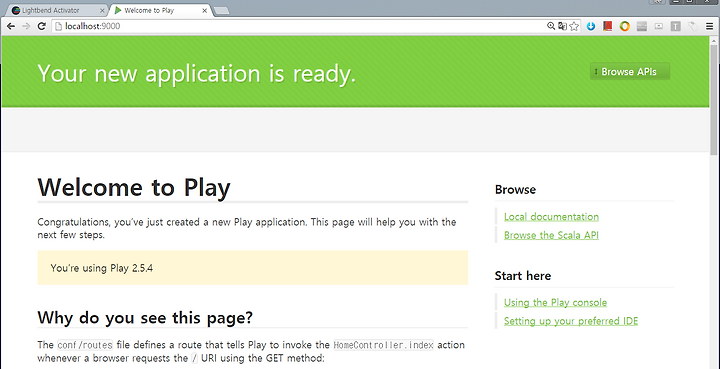Click the gray striped extension icon

pyautogui.click(x=641, y=27)
